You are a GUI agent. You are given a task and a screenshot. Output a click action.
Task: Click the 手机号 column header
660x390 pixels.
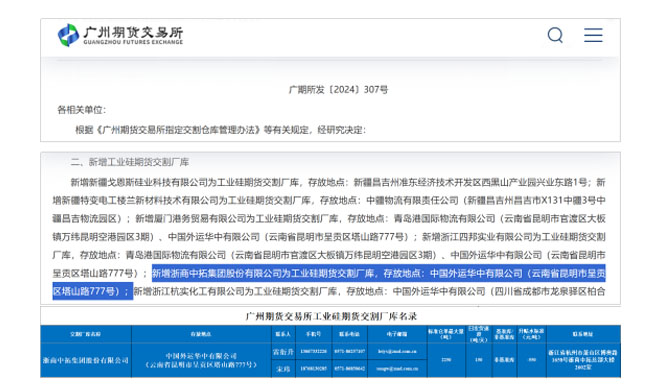(313, 334)
